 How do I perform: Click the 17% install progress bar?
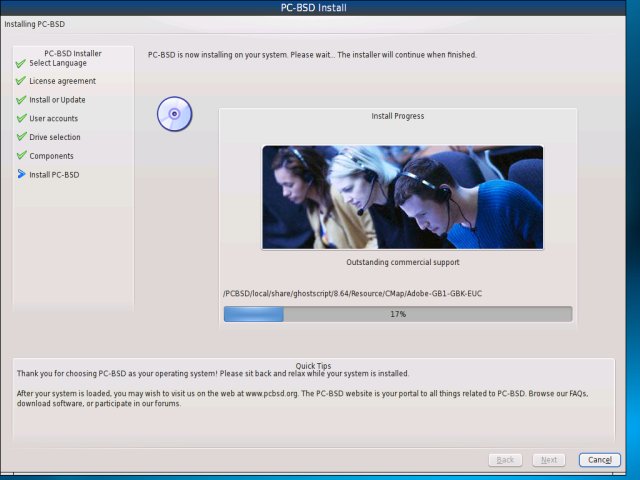point(398,314)
